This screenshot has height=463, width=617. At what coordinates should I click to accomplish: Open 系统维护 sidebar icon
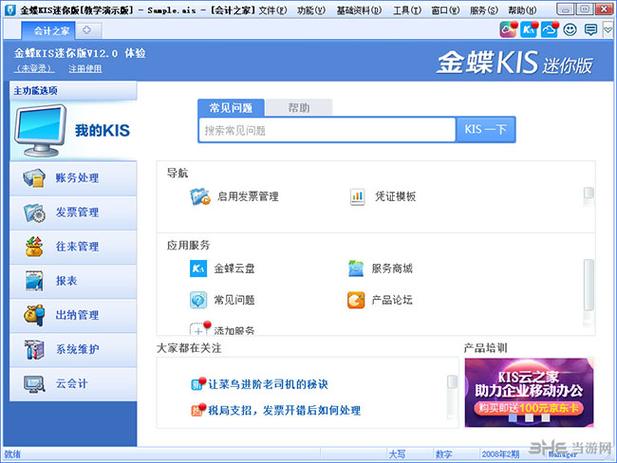(34, 349)
